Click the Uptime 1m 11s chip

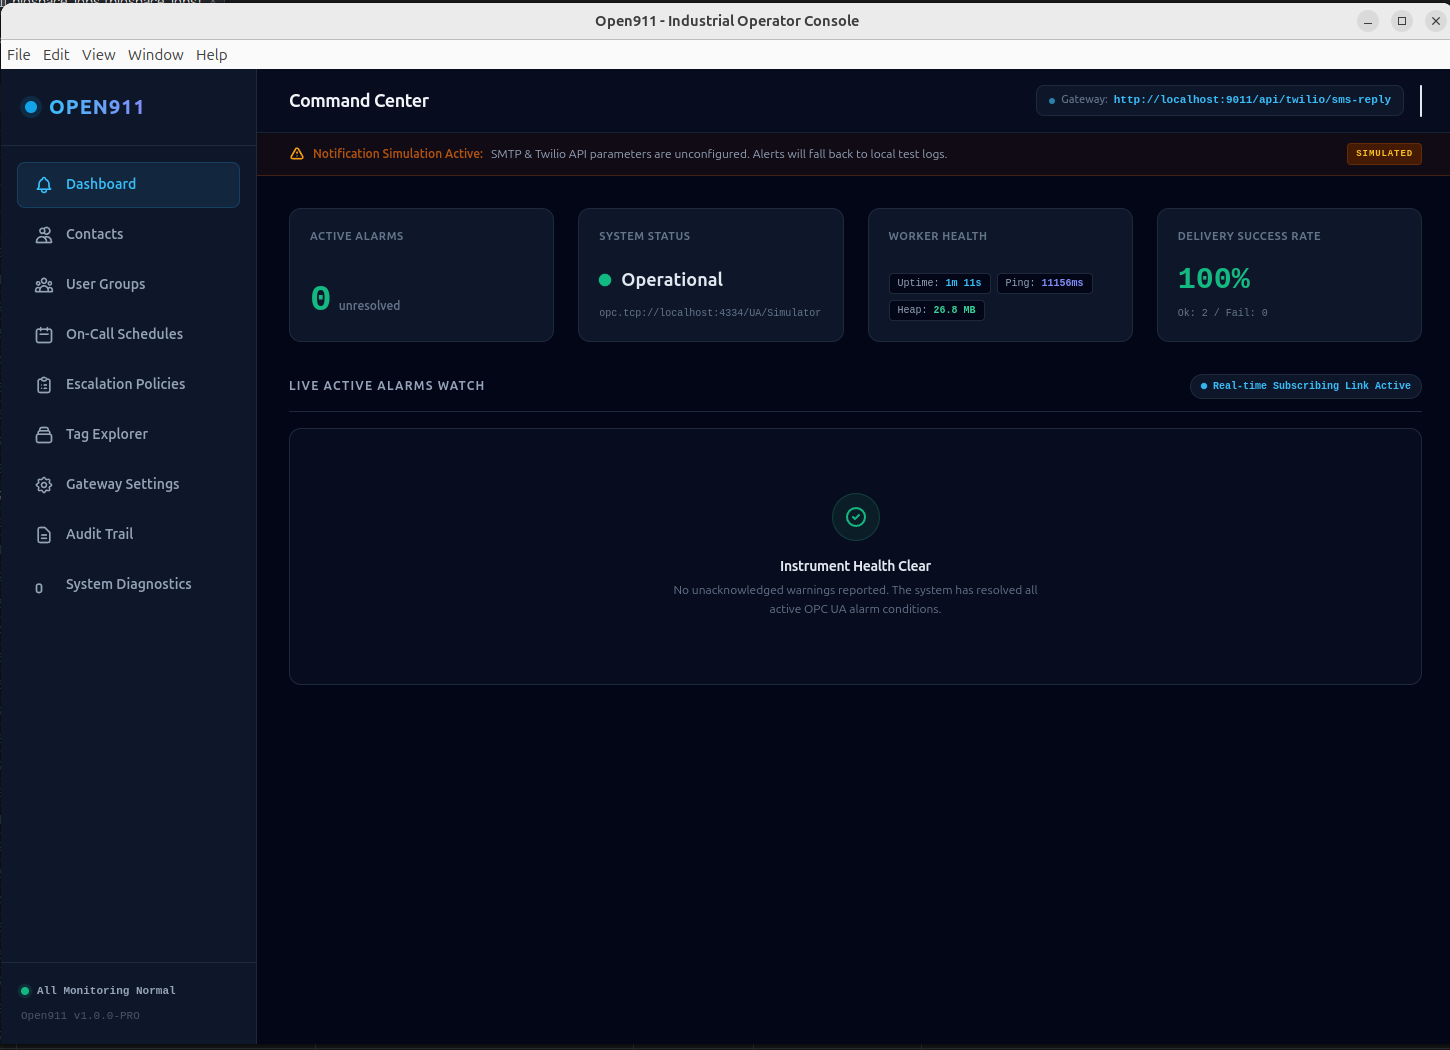(x=940, y=283)
